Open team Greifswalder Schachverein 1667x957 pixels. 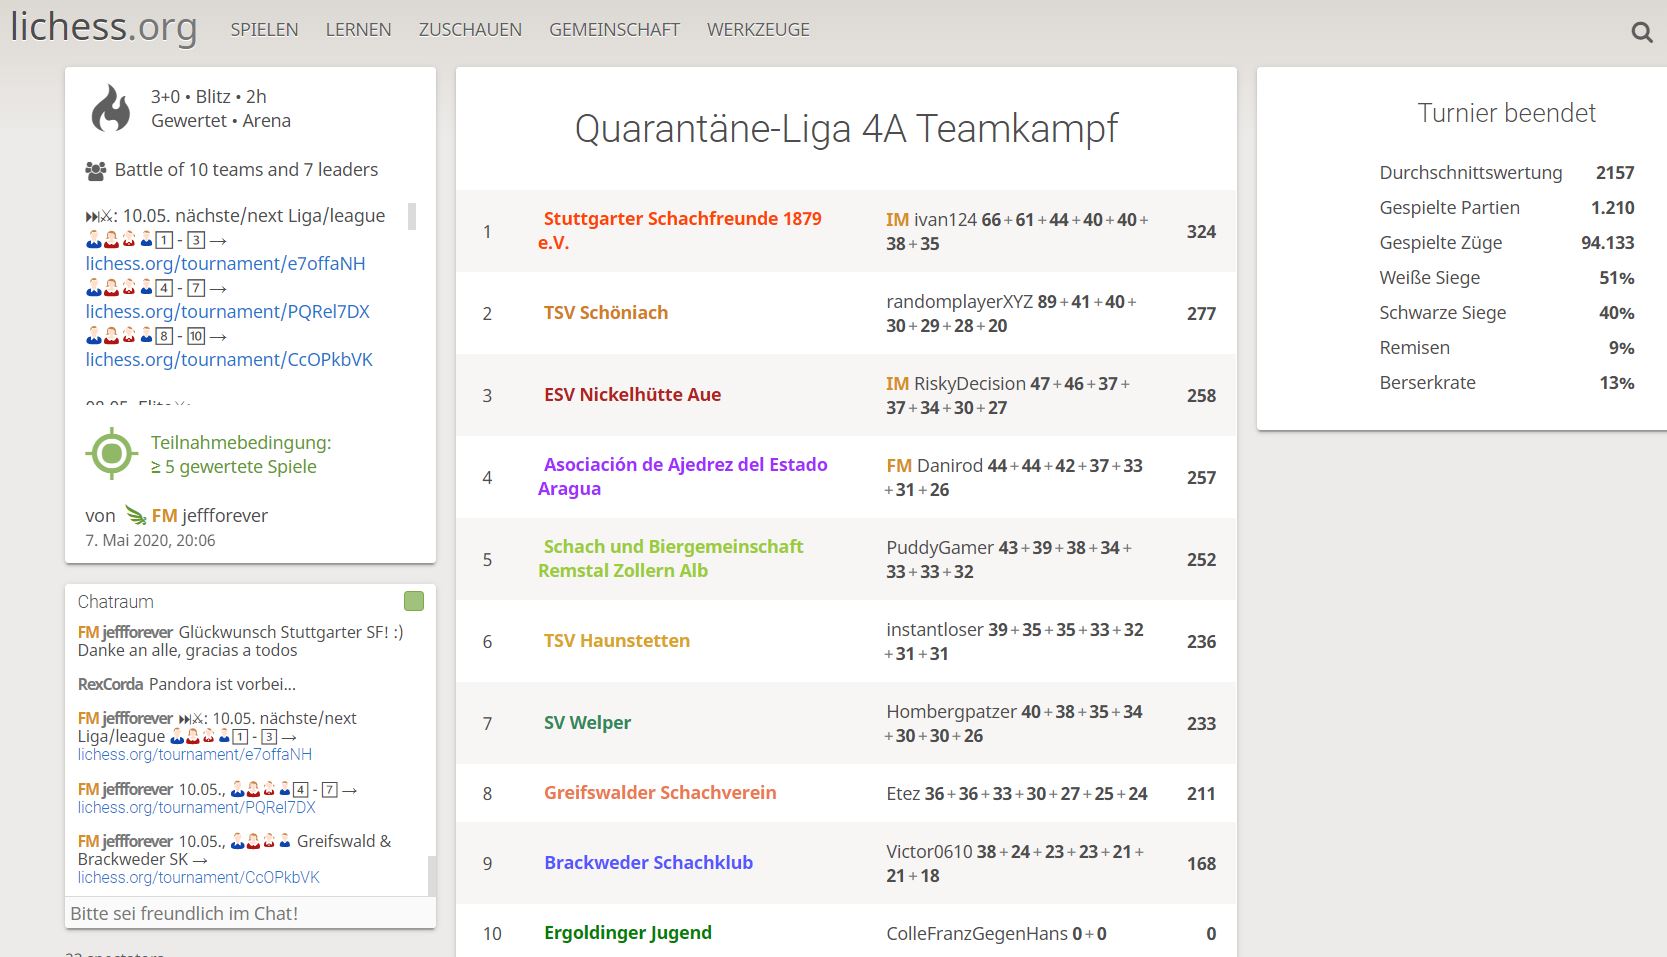660,793
